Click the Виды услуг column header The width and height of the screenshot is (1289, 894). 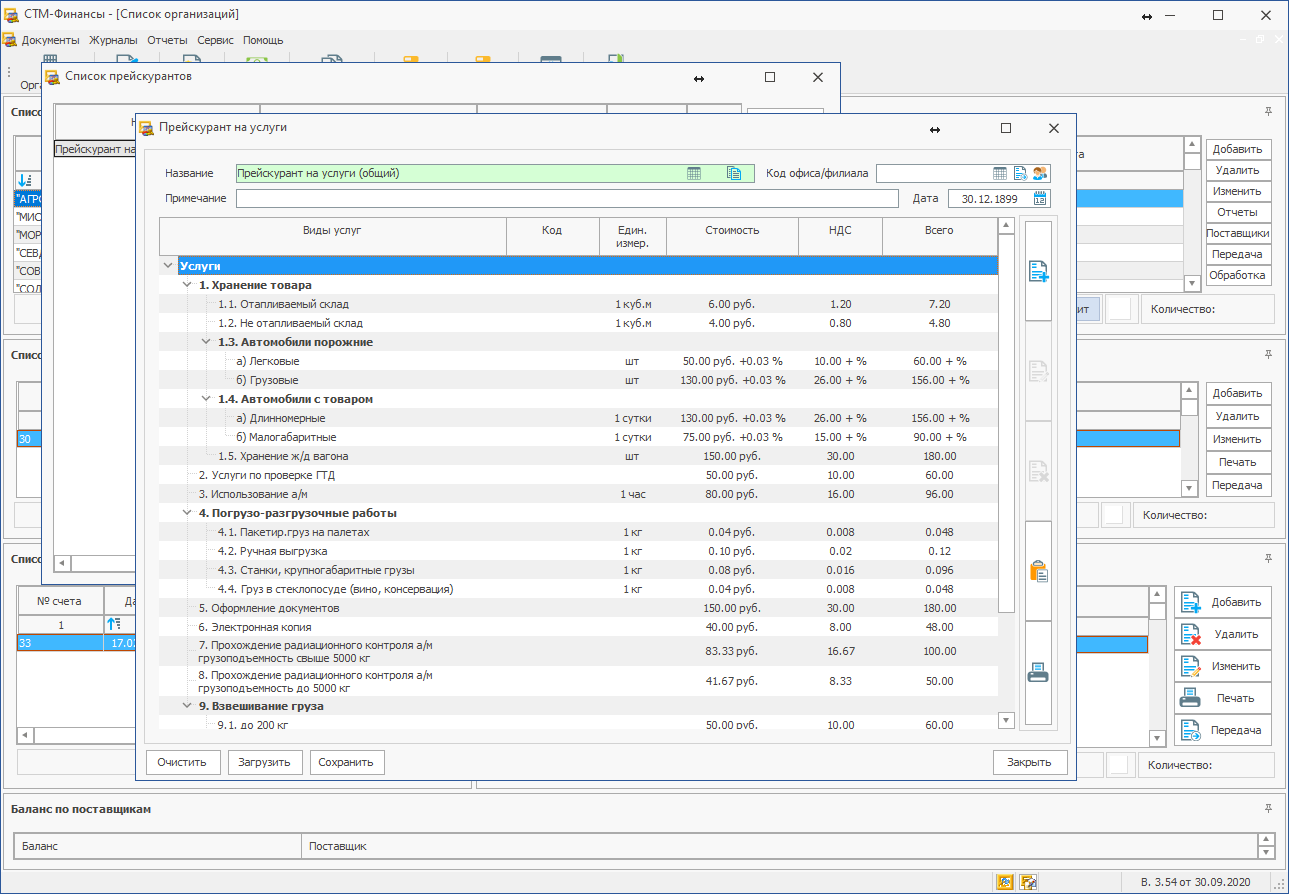[333, 236]
